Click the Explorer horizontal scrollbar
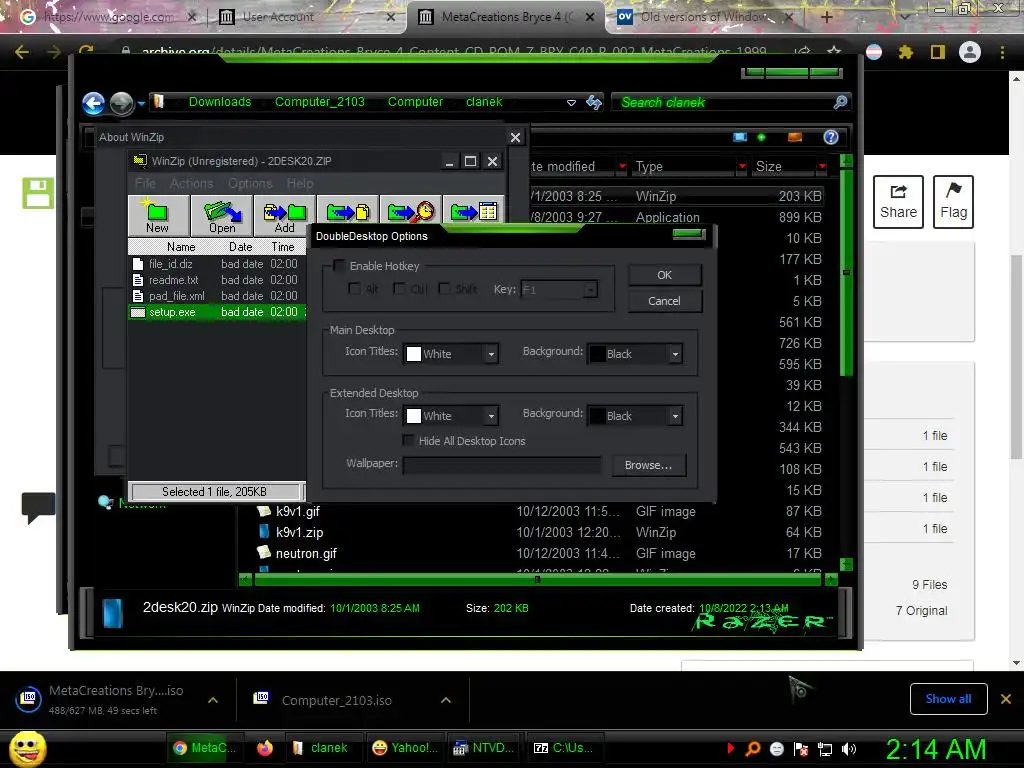 [x=537, y=579]
